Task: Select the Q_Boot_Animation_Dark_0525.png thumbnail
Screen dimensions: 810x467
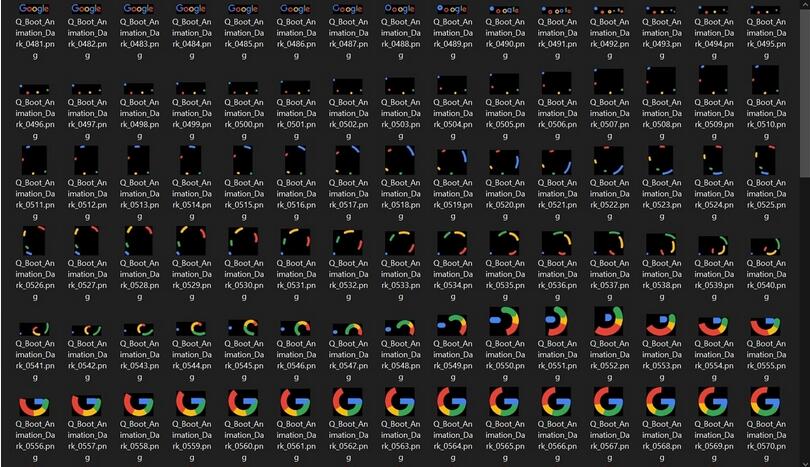Action: tap(766, 160)
